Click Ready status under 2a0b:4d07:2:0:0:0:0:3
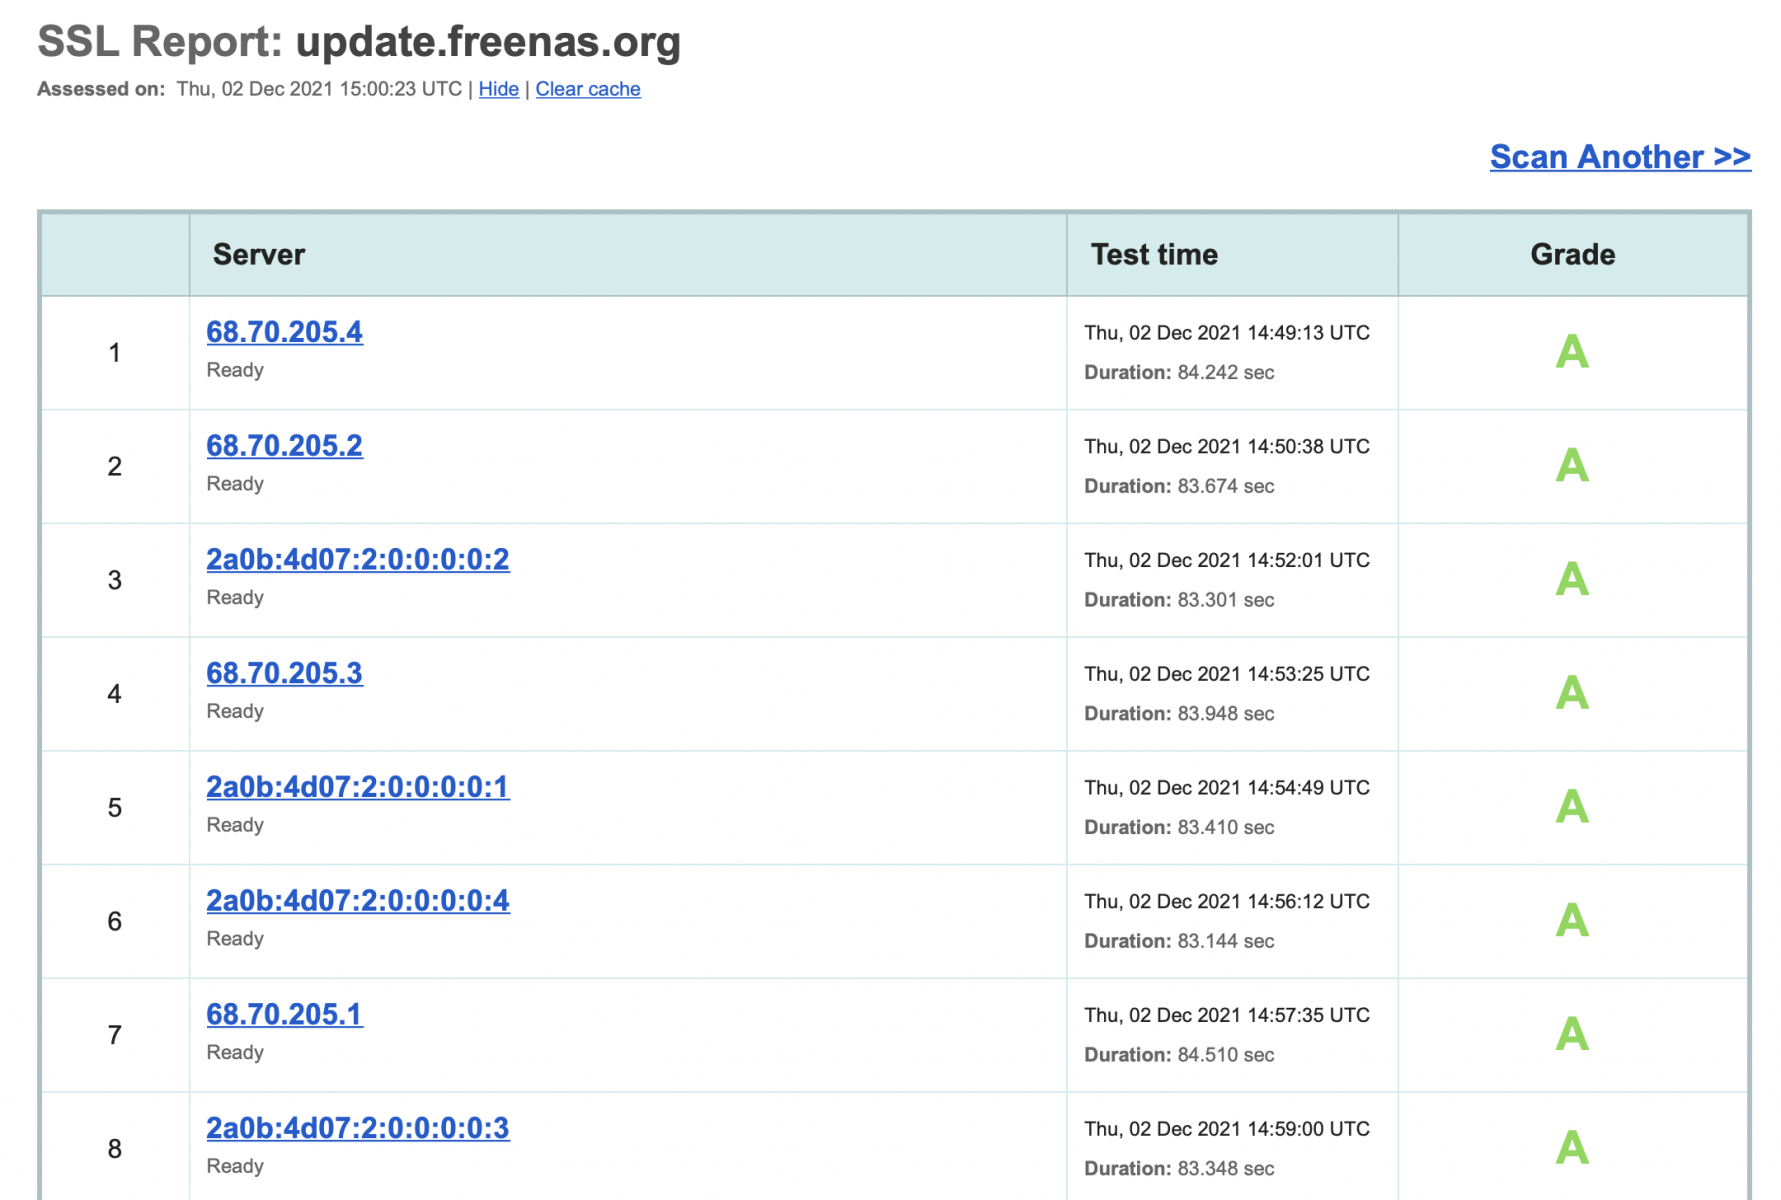 tap(235, 1166)
